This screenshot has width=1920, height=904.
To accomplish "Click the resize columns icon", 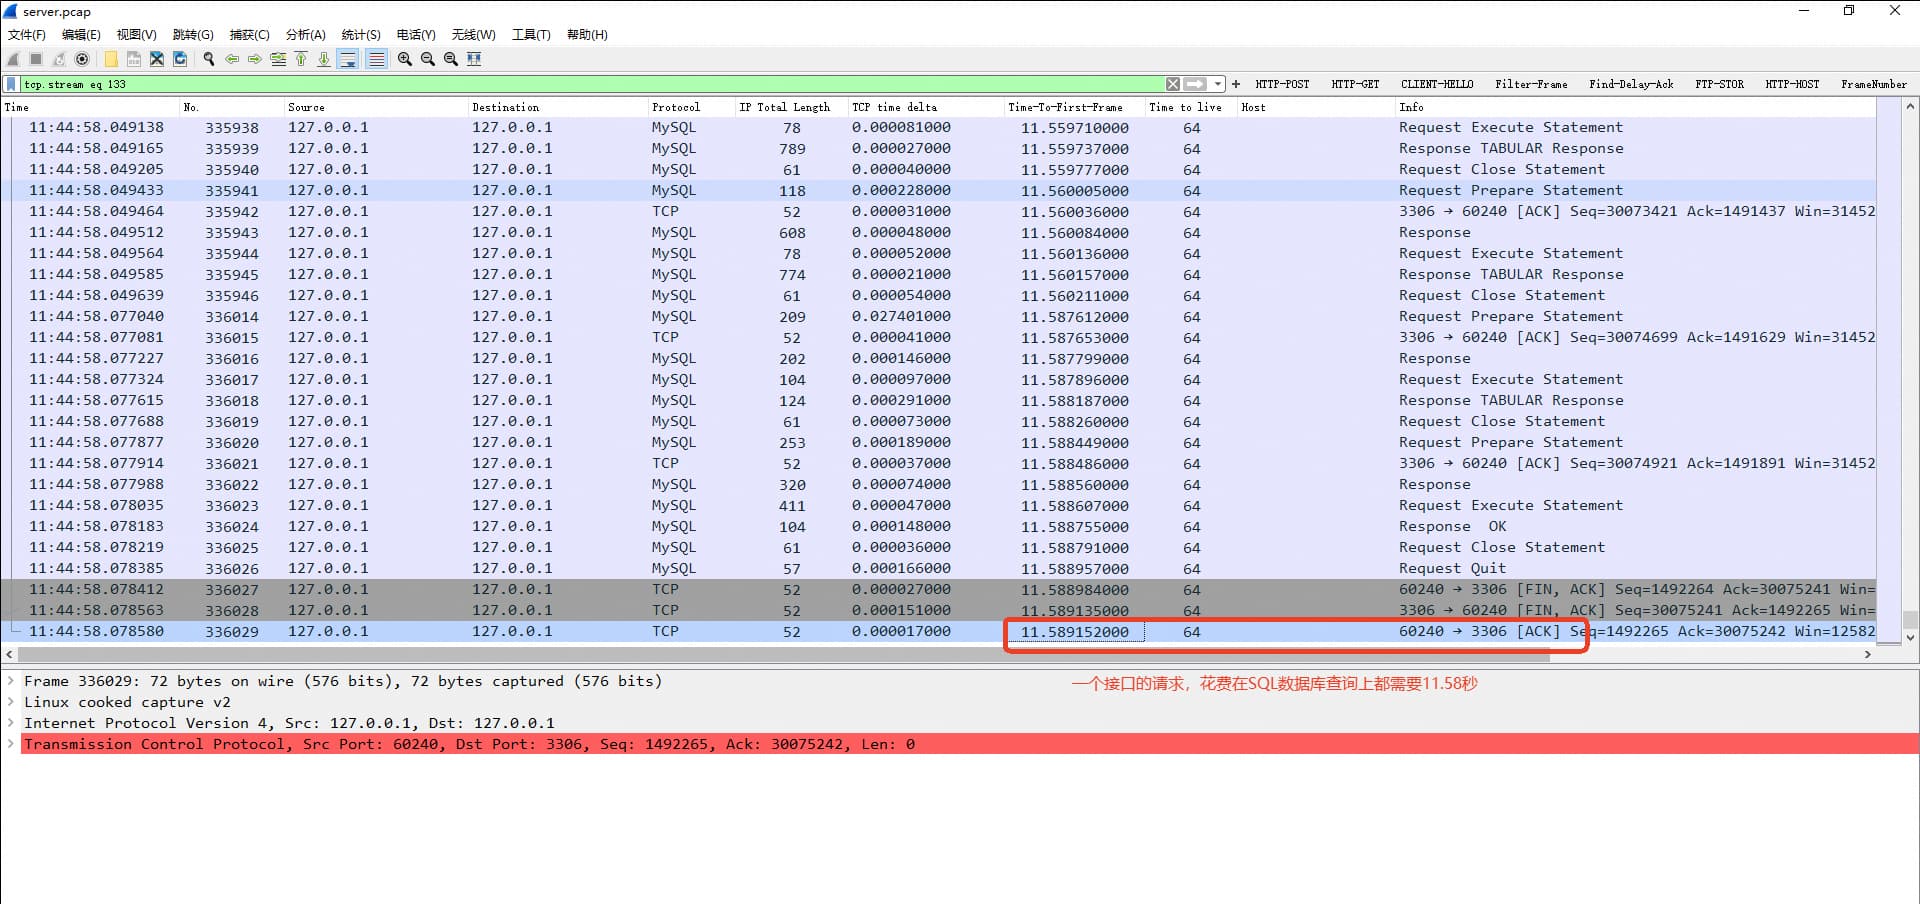I will pos(474,59).
